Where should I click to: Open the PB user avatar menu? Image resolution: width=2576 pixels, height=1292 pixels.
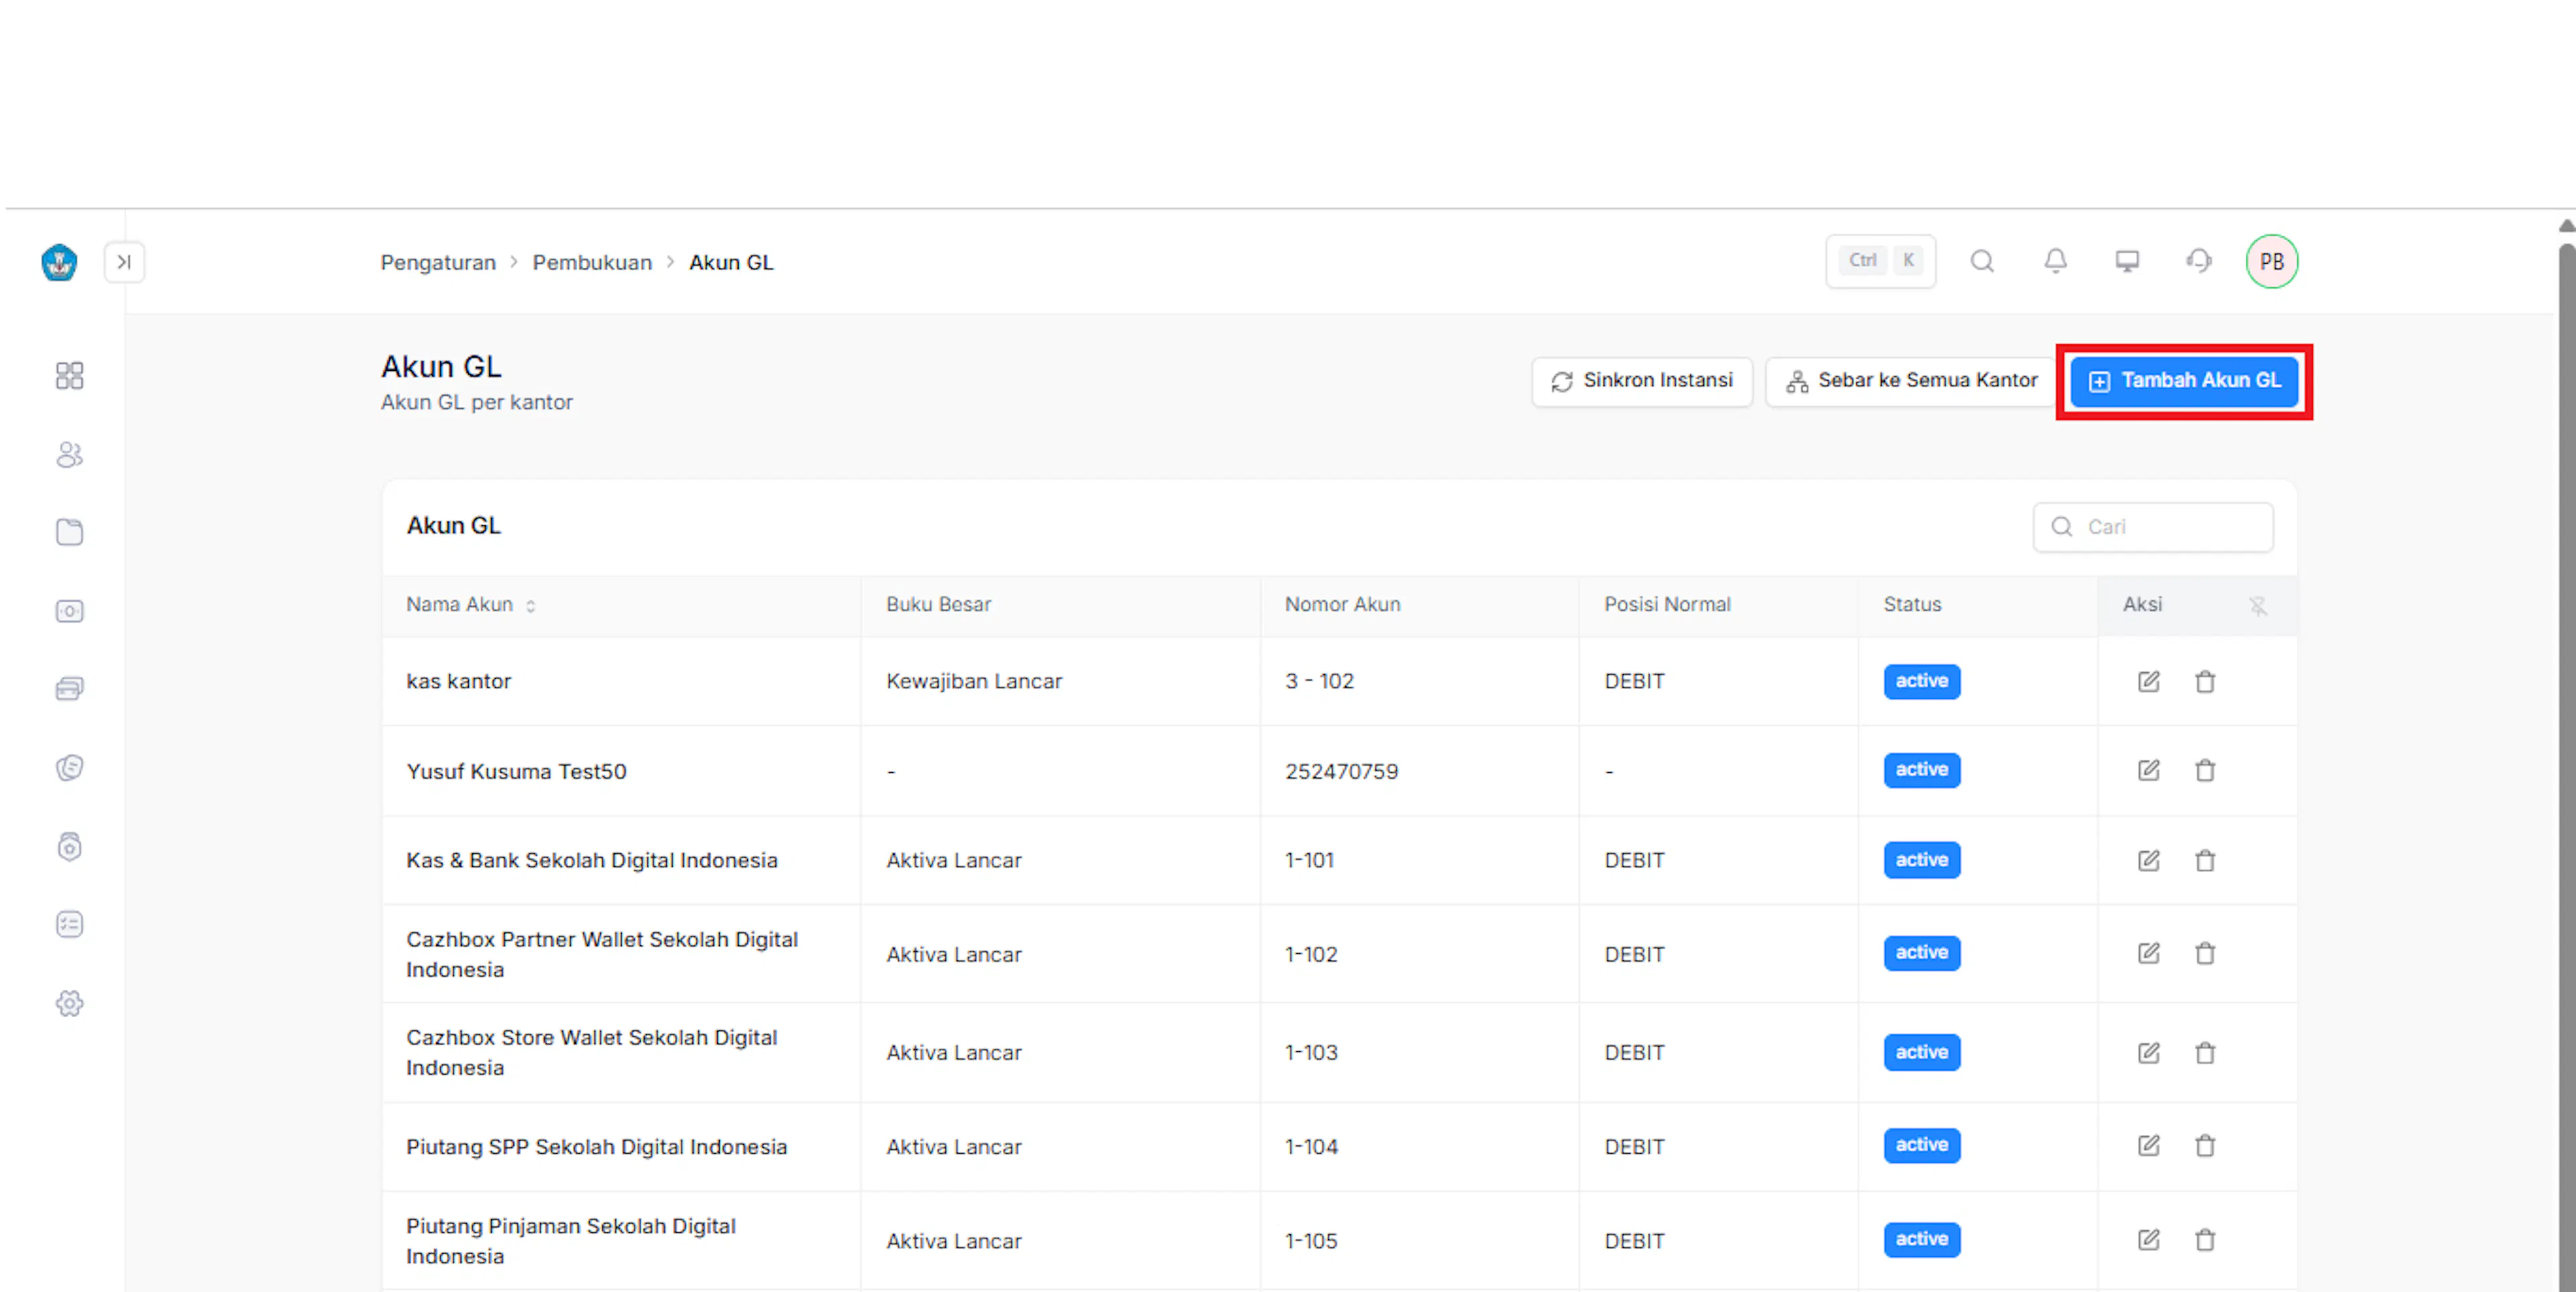2272,262
